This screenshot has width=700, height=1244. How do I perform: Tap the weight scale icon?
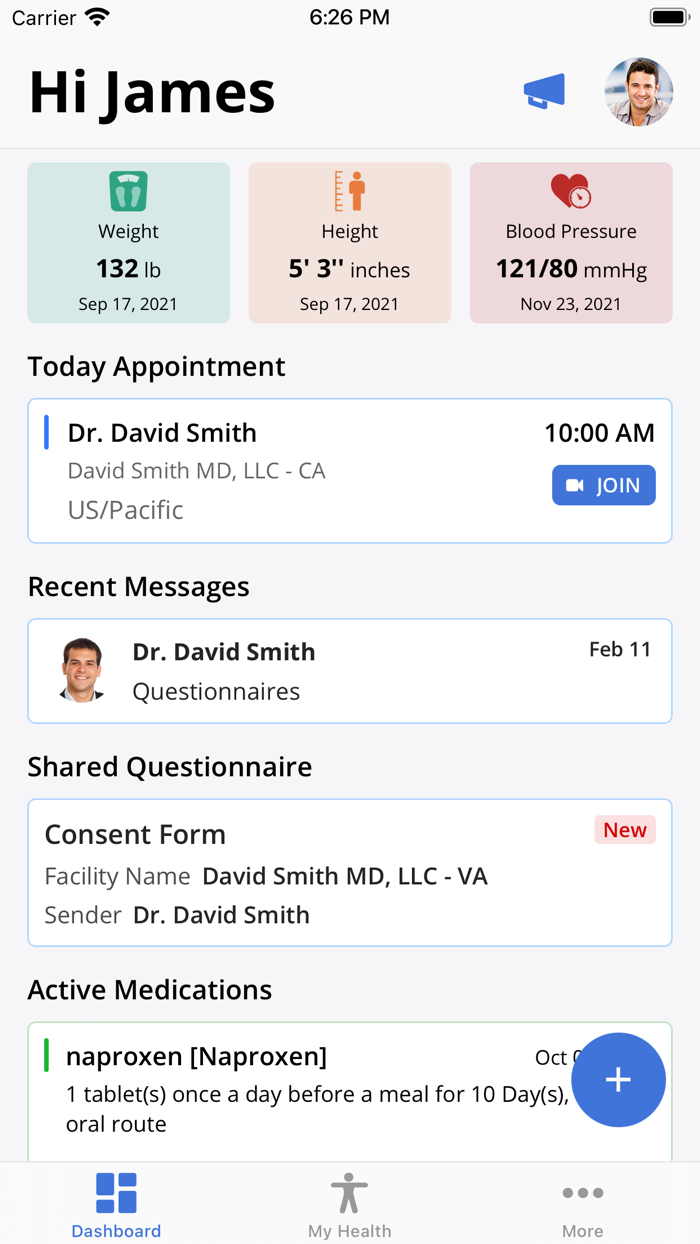point(128,191)
